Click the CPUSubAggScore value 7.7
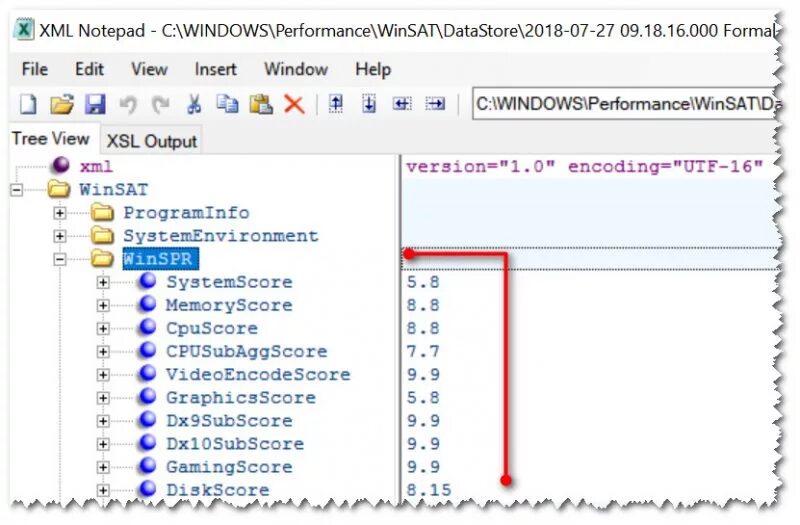Image resolution: width=800 pixels, height=525 pixels. pyautogui.click(x=423, y=351)
